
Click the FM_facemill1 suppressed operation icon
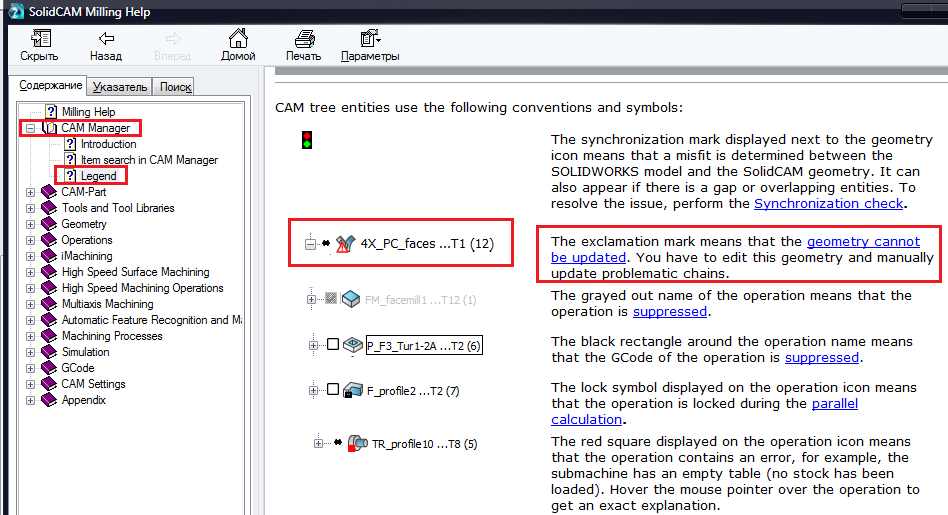click(x=351, y=299)
